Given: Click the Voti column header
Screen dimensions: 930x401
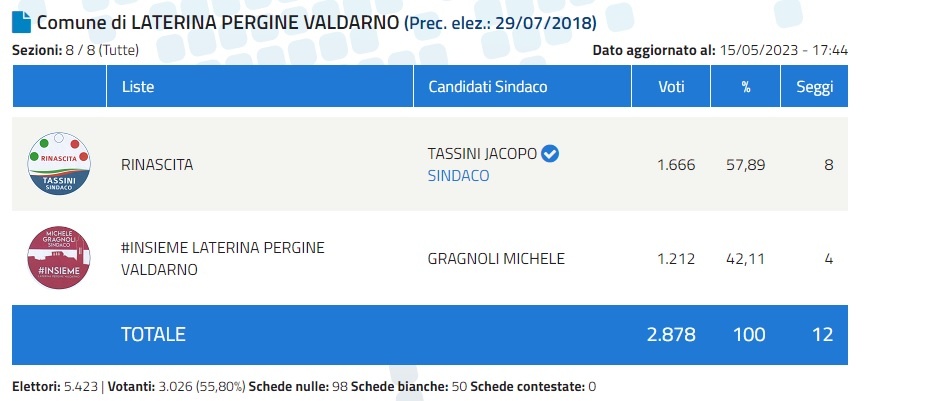Looking at the screenshot, I should (671, 87).
